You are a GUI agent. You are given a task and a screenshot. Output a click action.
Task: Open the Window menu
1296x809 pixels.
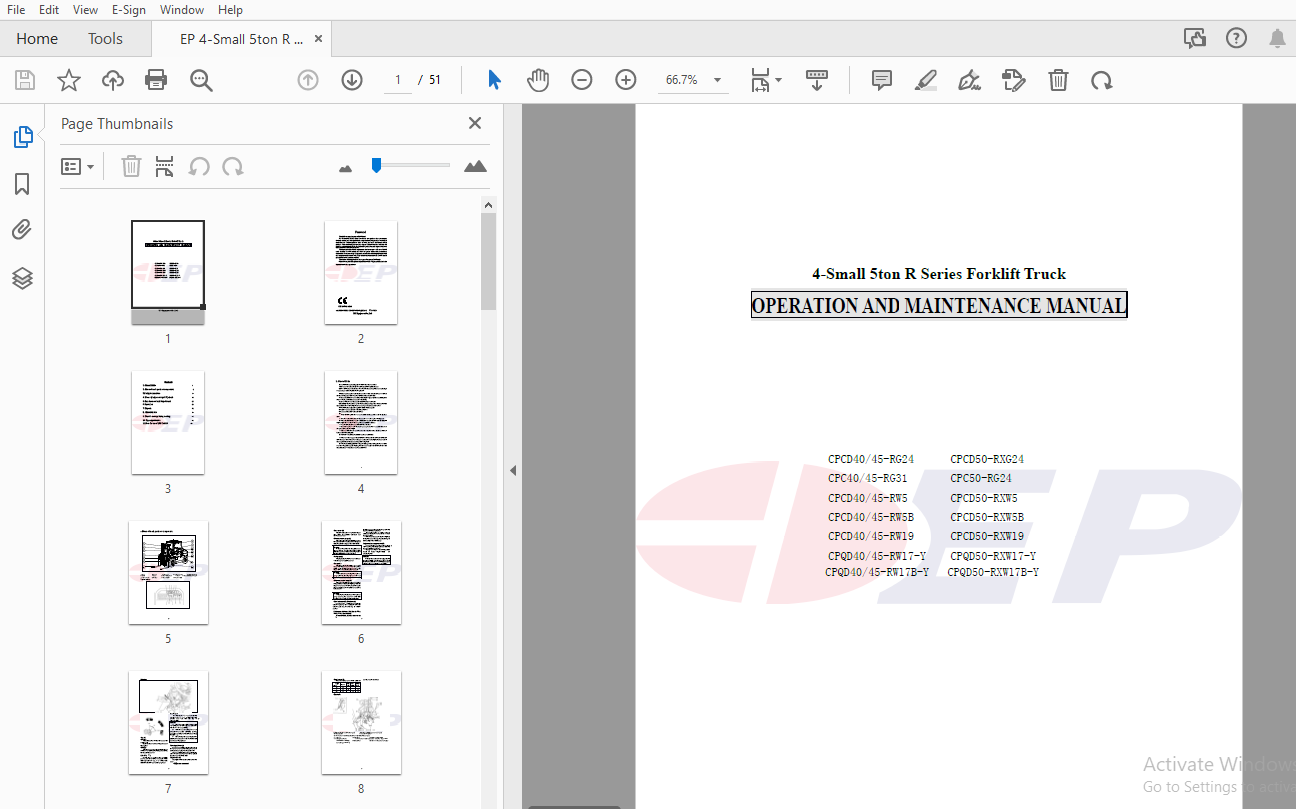coord(182,10)
